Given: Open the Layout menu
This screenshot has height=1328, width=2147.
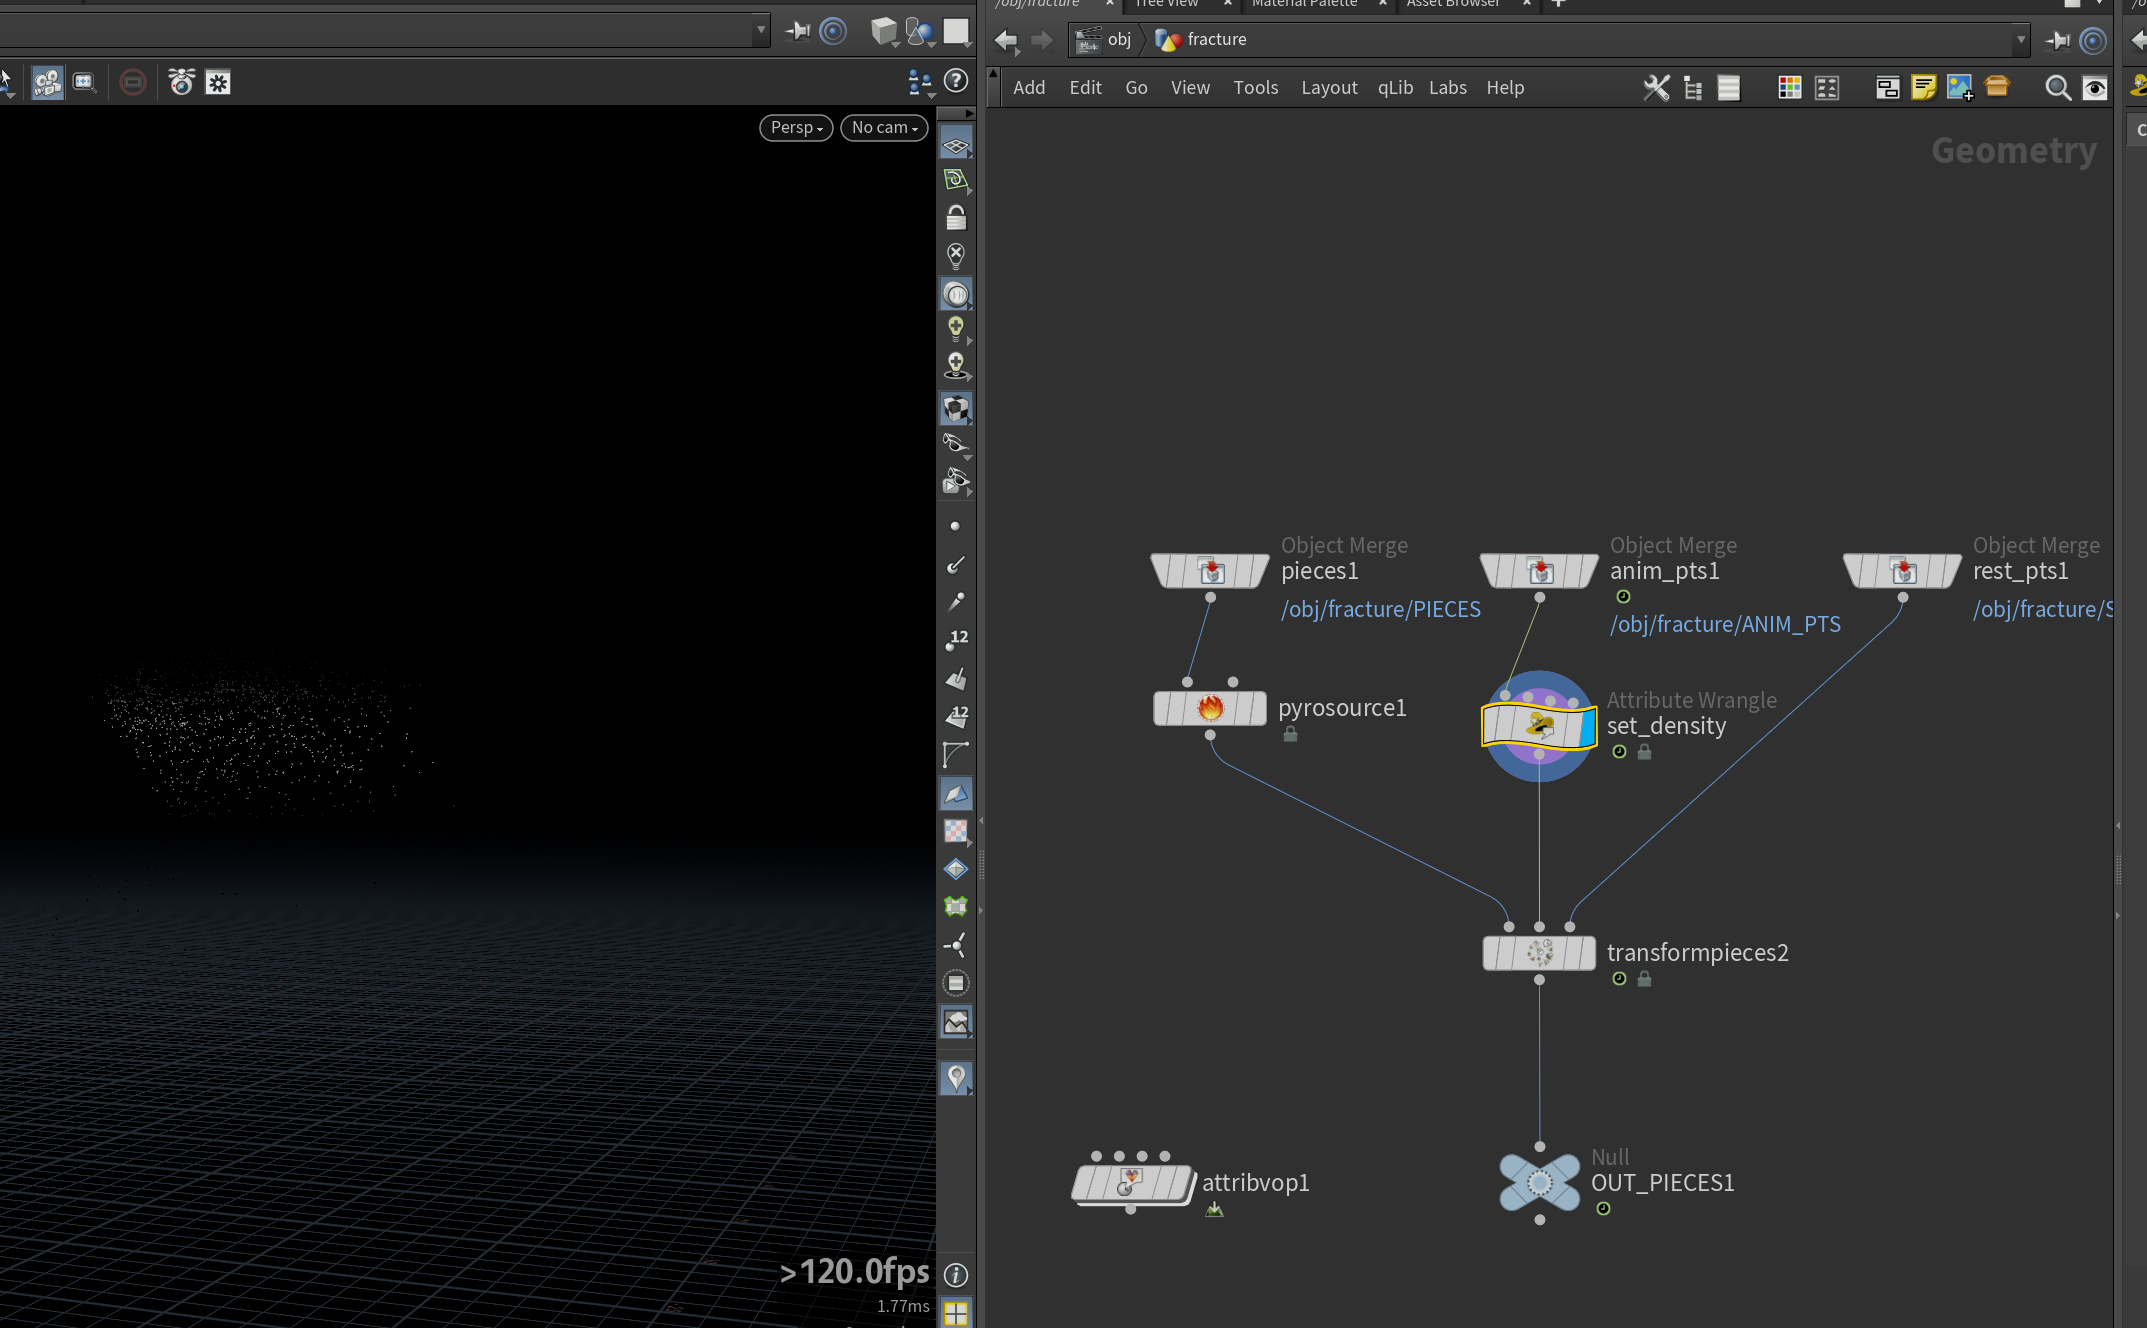Looking at the screenshot, I should tap(1329, 88).
